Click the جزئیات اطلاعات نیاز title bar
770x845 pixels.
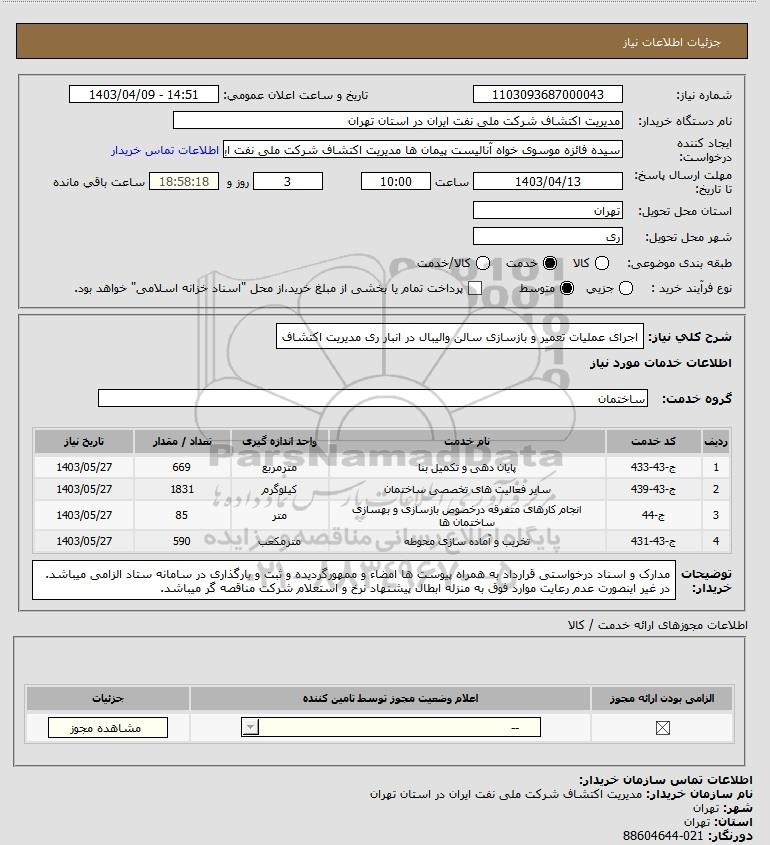coord(382,41)
